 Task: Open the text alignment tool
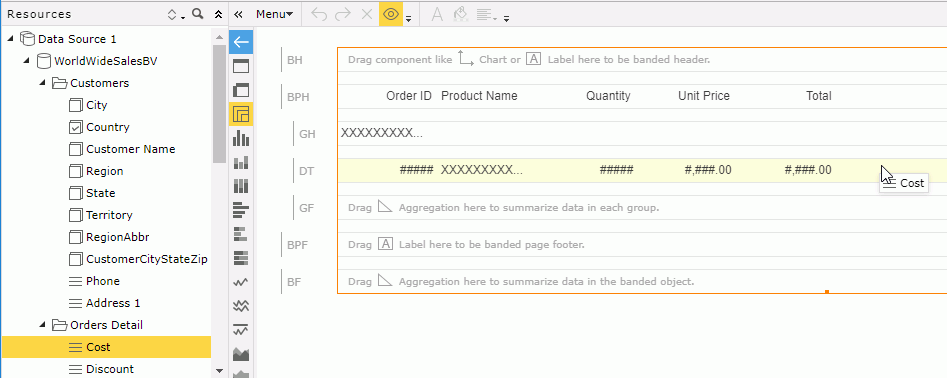click(x=486, y=15)
